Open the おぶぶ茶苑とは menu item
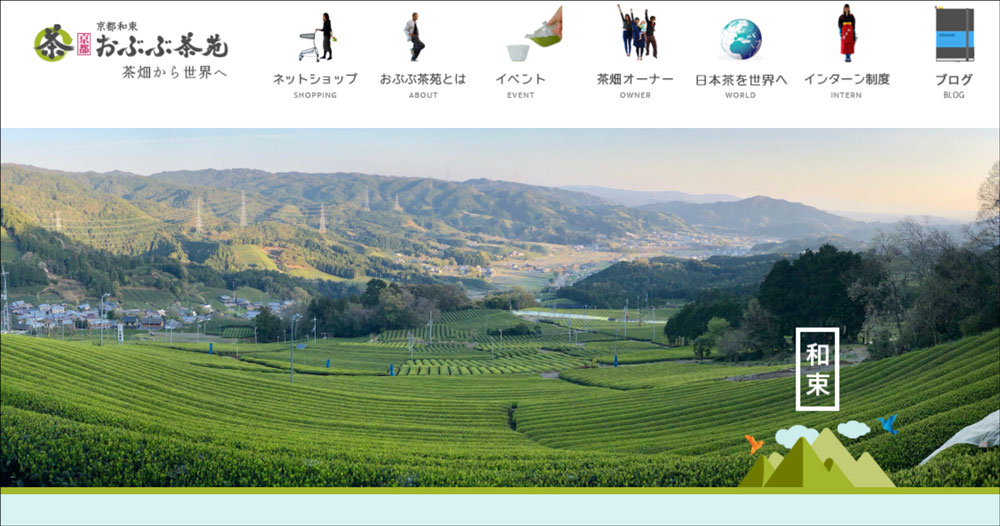 pyautogui.click(x=422, y=79)
